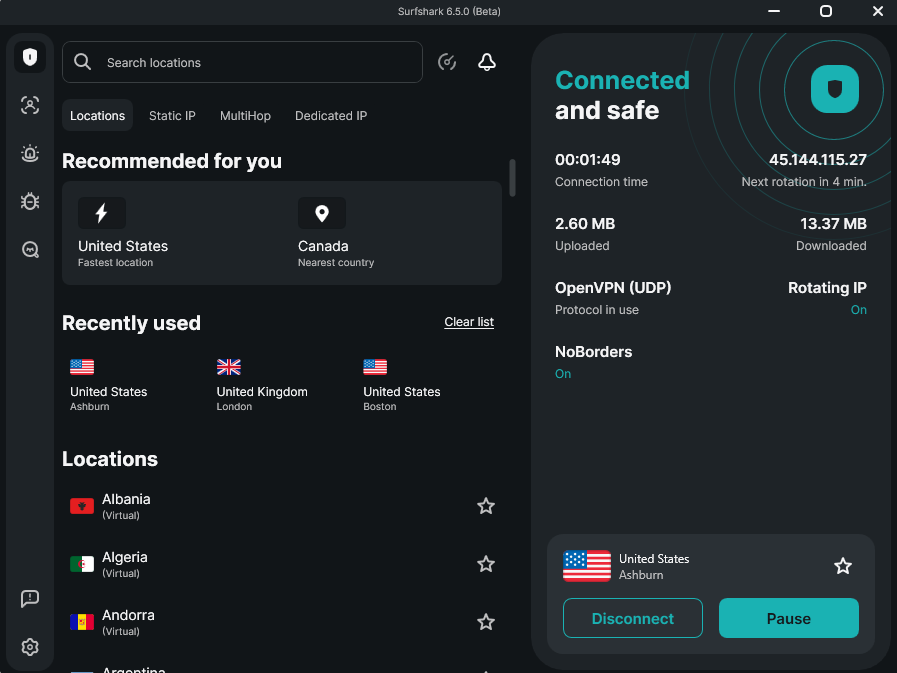Click the IP address 45.144.115.27
This screenshot has height=673, width=897.
(x=818, y=160)
